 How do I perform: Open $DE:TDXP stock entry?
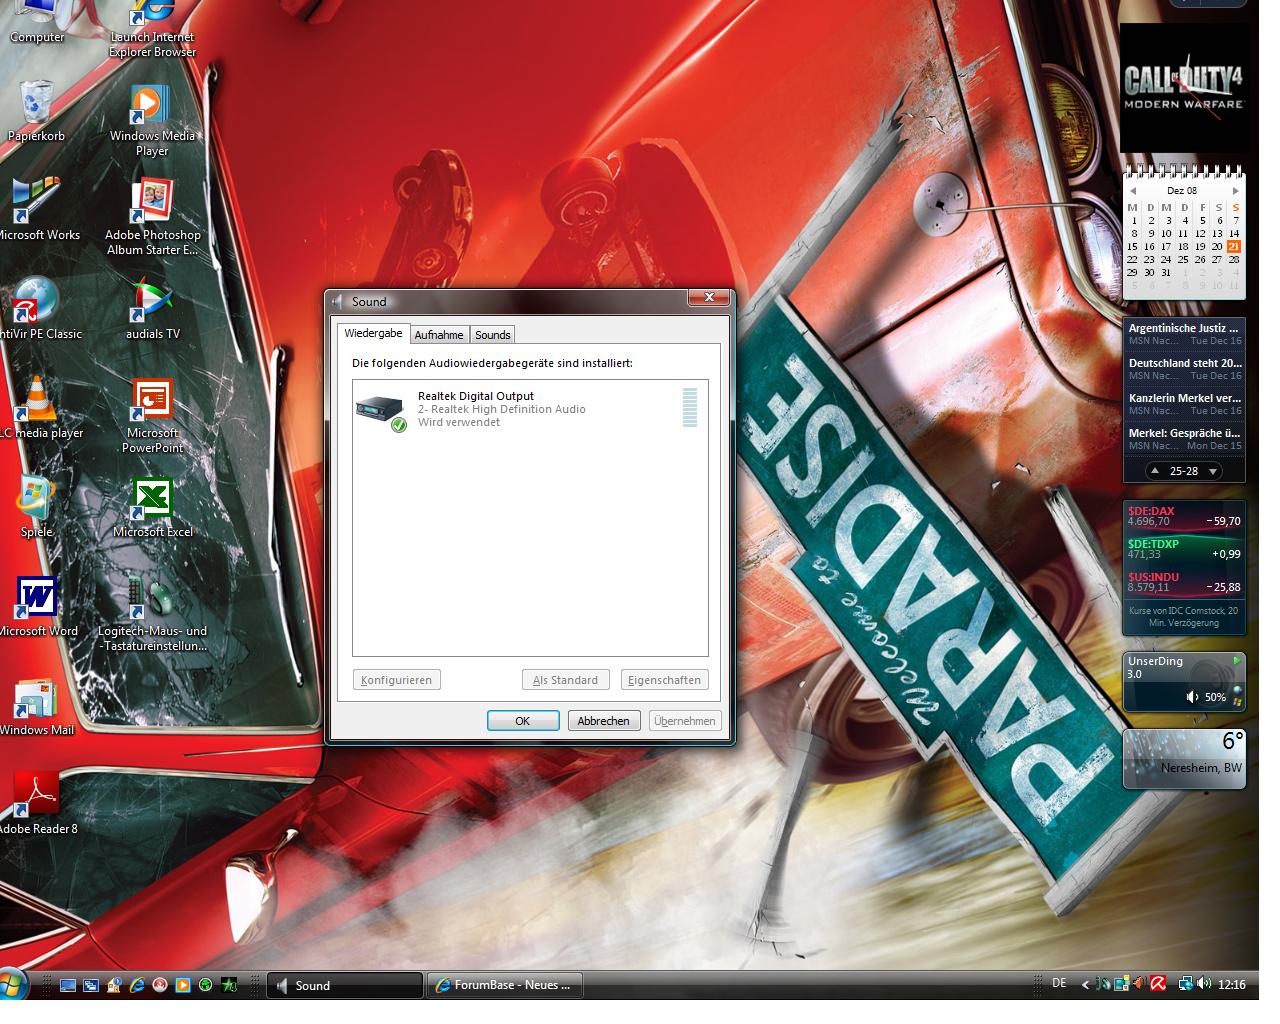(1184, 549)
